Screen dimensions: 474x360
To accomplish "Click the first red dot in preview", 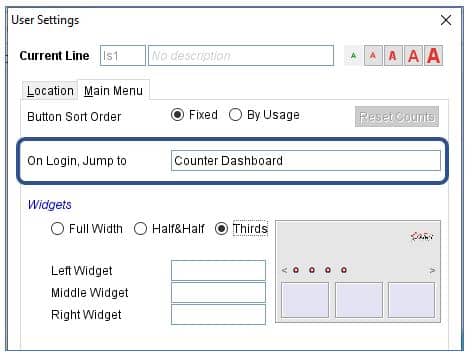I will (x=296, y=270).
